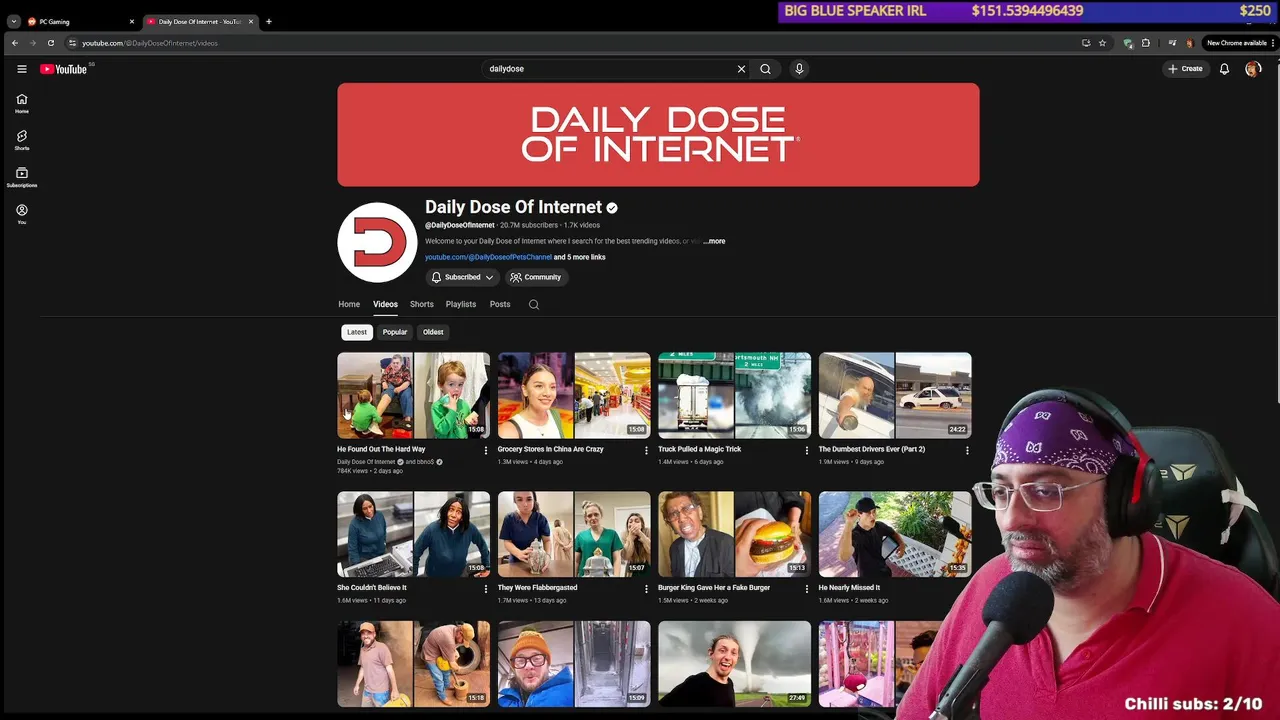Open The Dumbest Drivers Ever thumbnail
Screen dimensions: 1280x720
(x=895, y=395)
